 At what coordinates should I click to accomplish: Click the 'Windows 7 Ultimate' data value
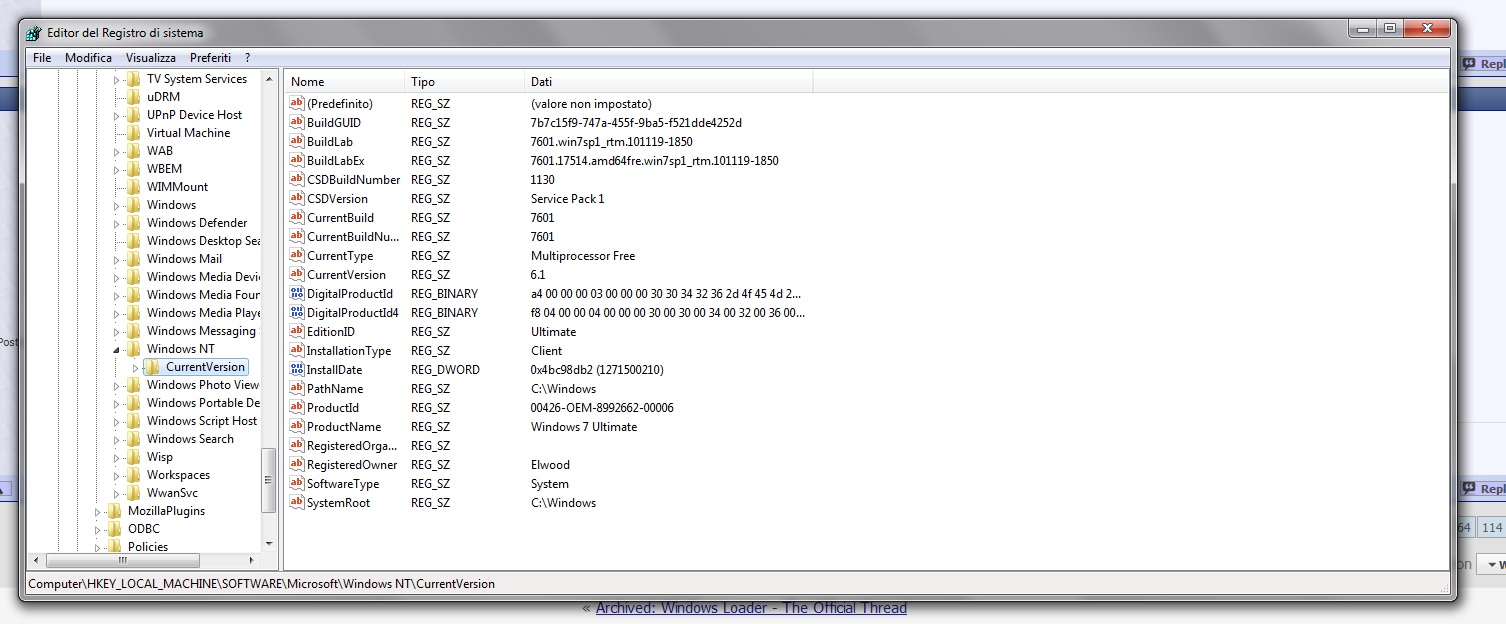(584, 426)
